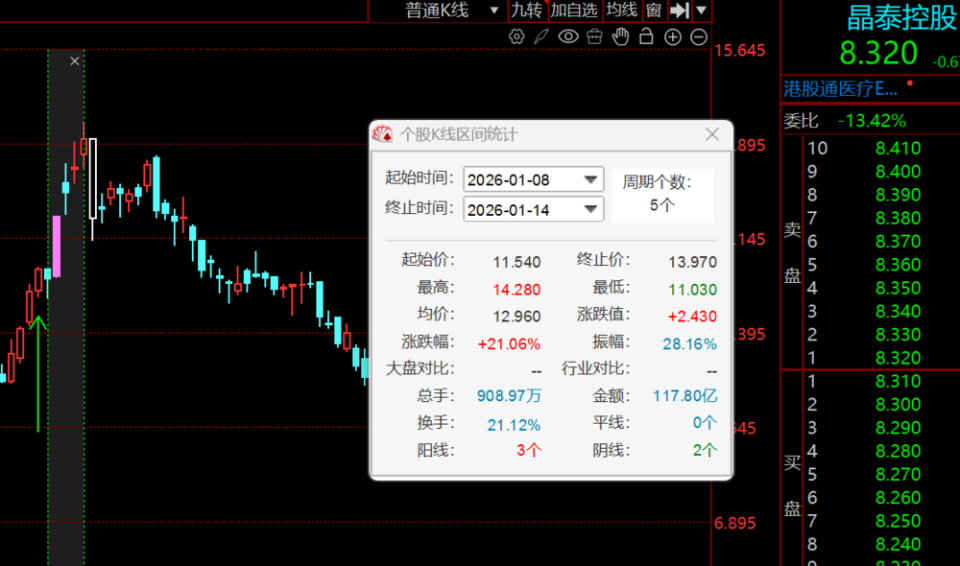Zoom out with the minus circle icon
This screenshot has height=566, width=960.
click(699, 37)
